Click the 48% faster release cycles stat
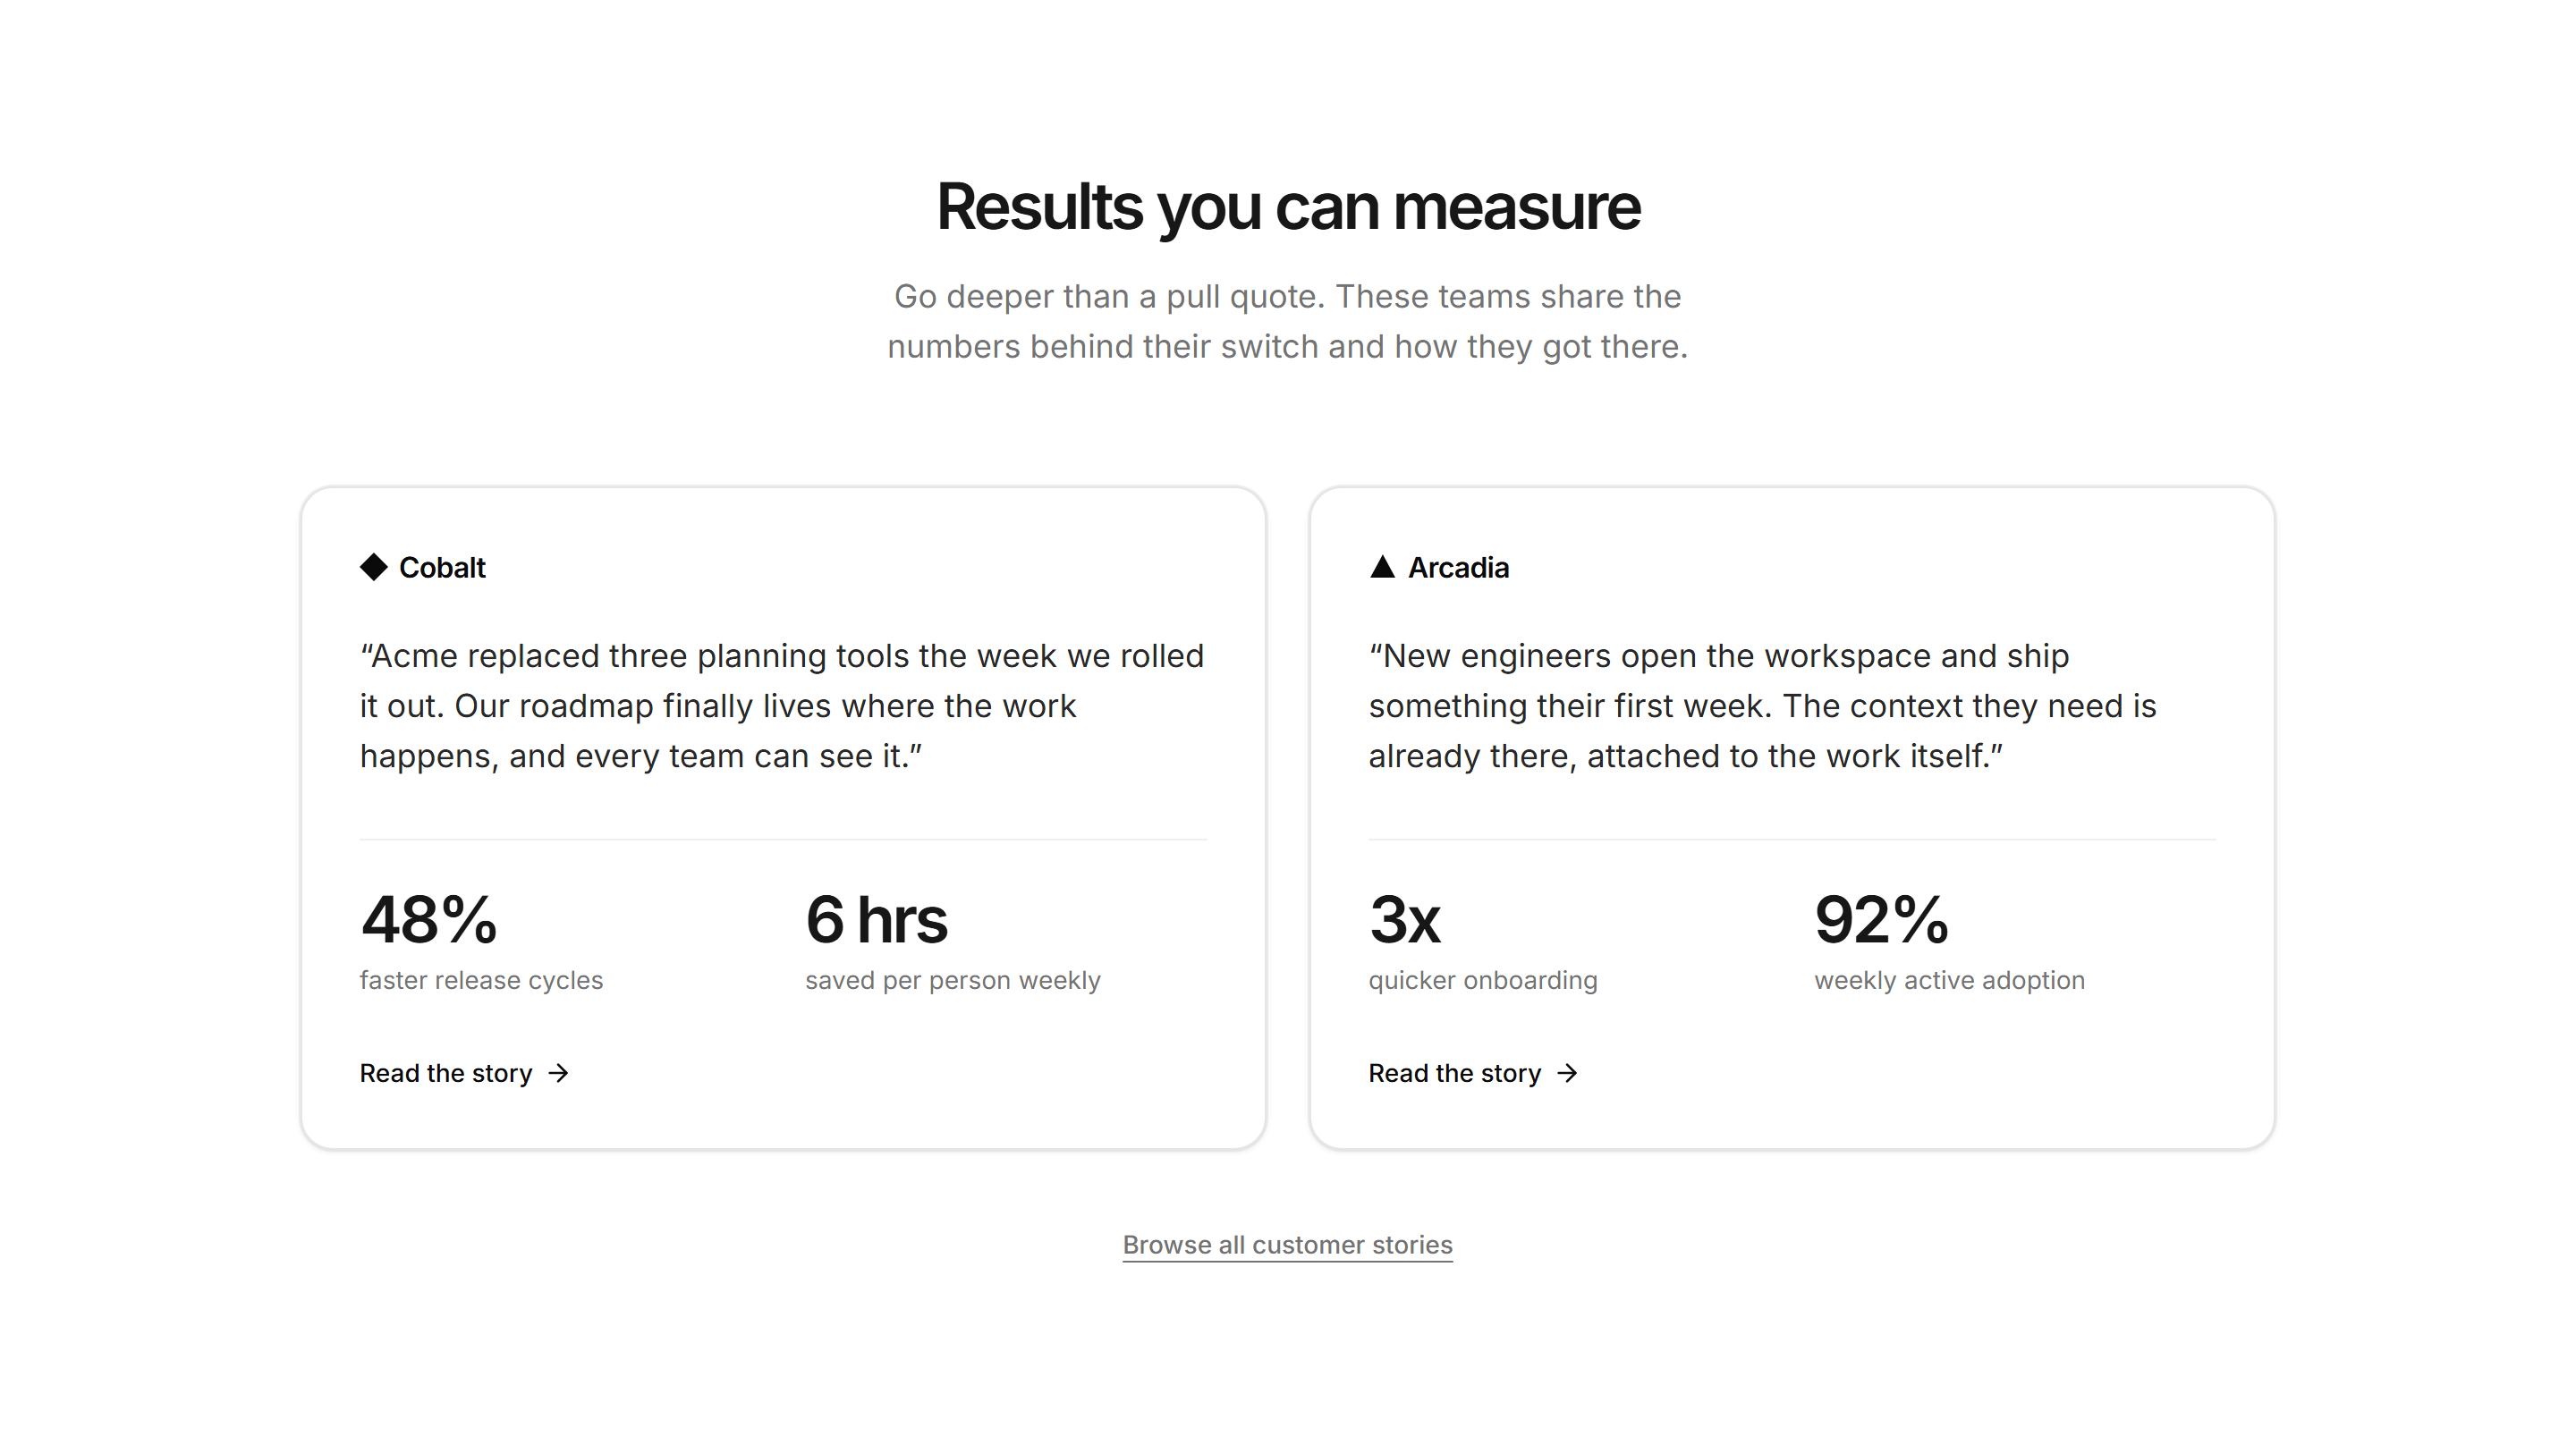The height and width of the screenshot is (1436, 2576). click(481, 941)
